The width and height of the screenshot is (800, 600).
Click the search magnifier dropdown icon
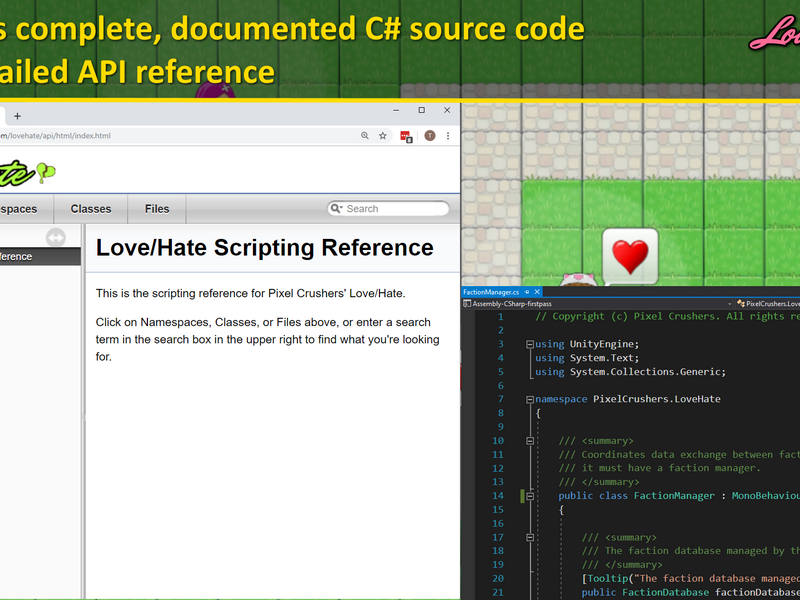point(336,208)
